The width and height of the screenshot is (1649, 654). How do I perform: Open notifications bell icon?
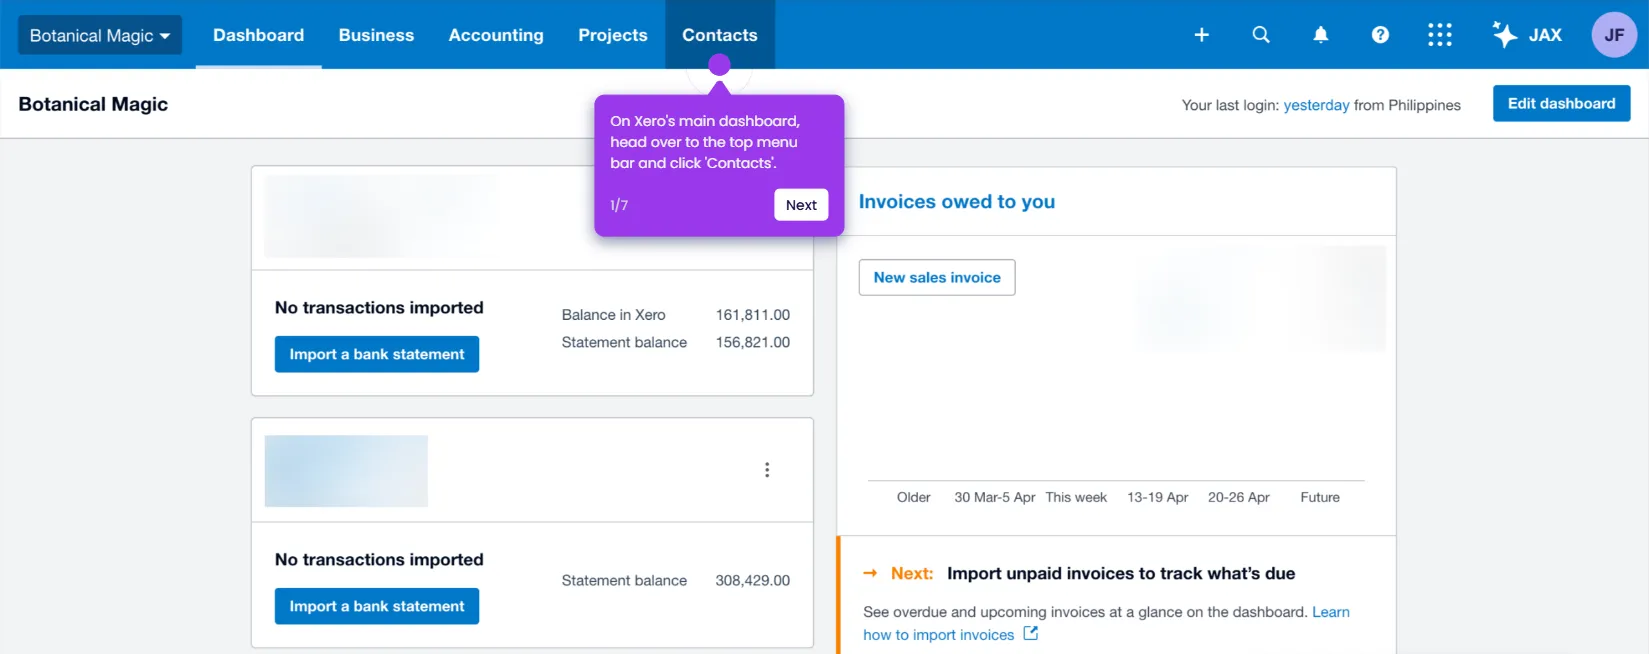click(1321, 35)
